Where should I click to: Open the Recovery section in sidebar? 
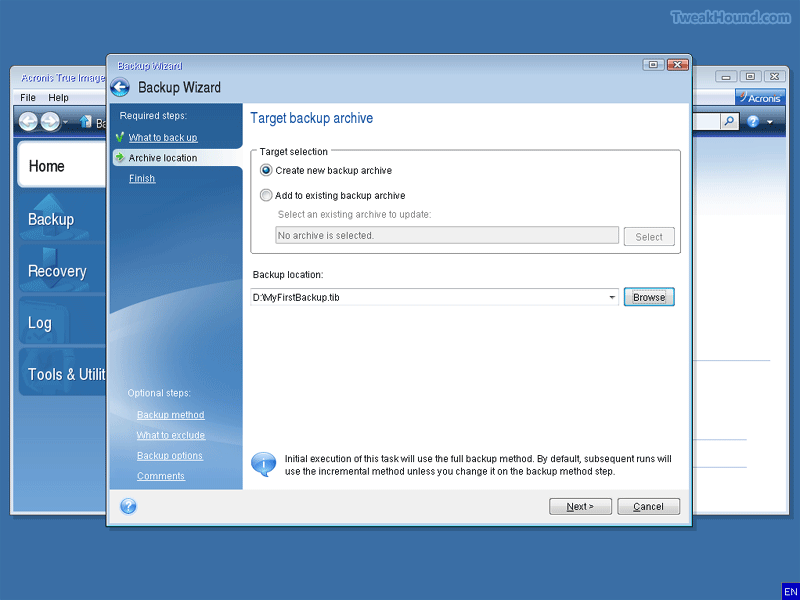(x=62, y=270)
